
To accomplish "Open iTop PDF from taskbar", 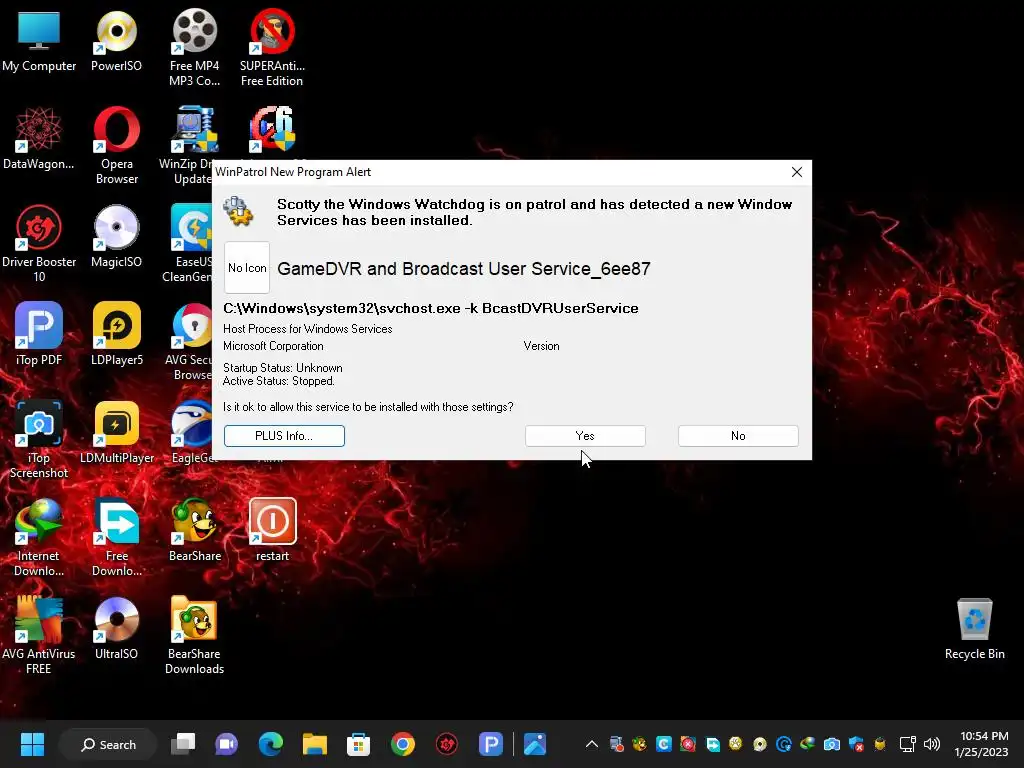I will click(490, 744).
